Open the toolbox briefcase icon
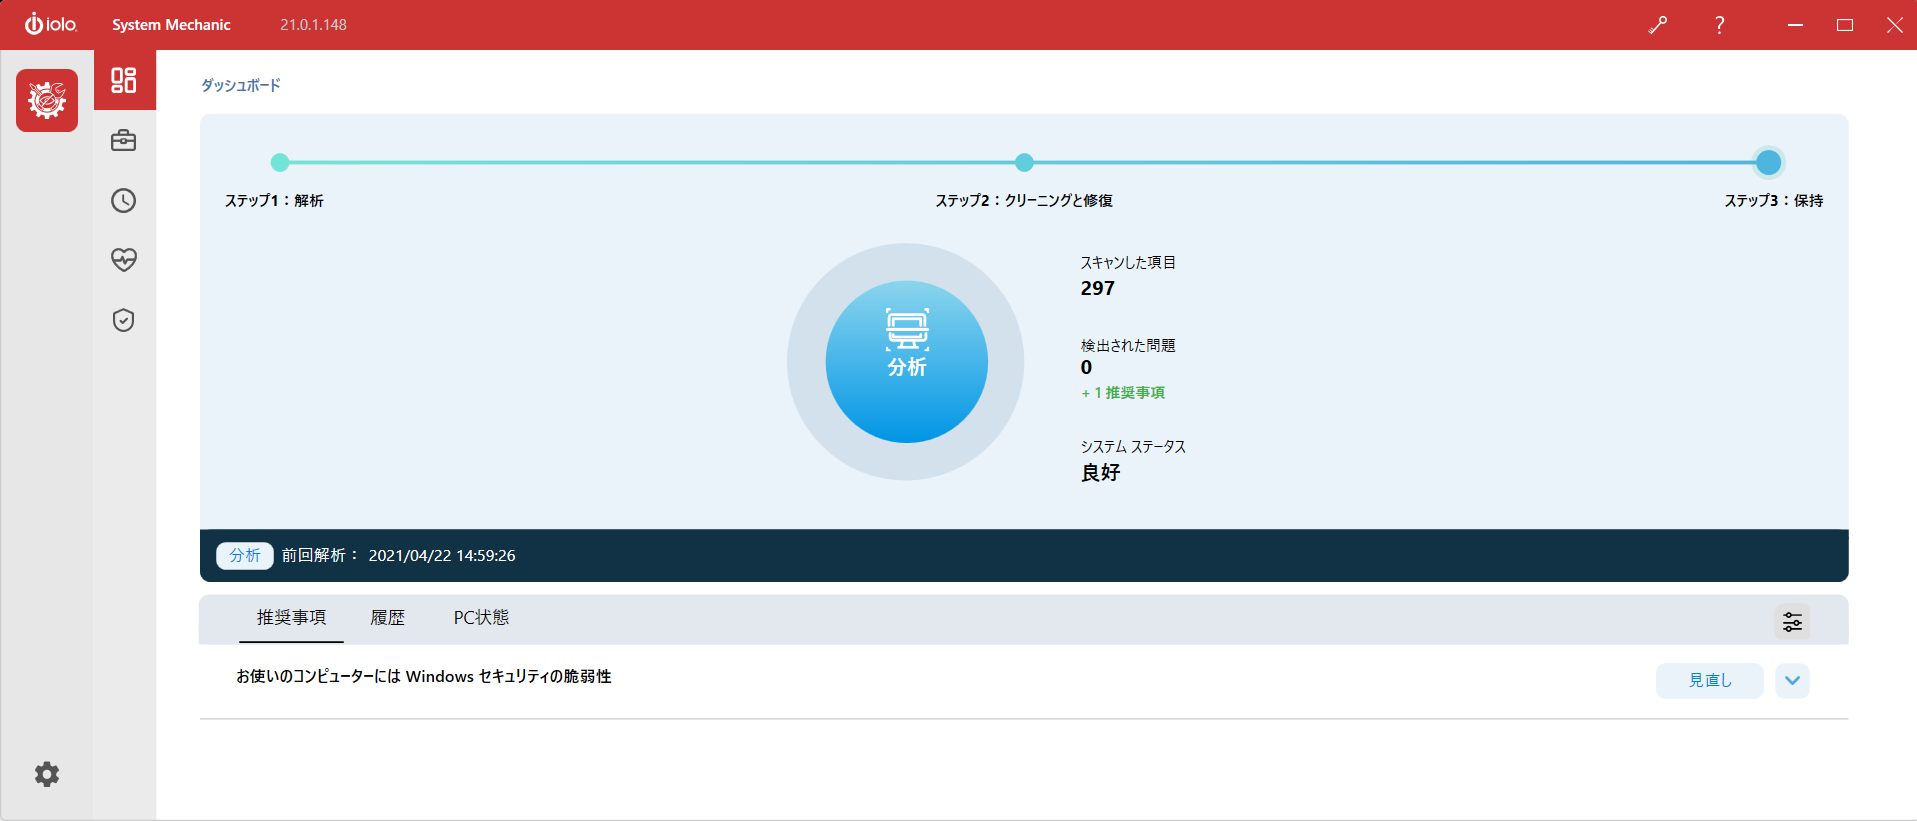This screenshot has height=821, width=1917. point(124,141)
